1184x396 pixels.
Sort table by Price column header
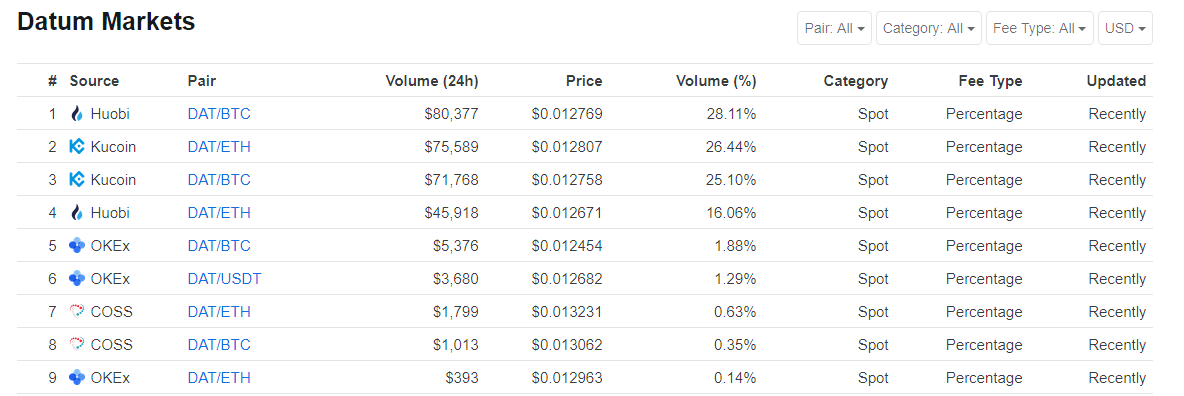point(584,81)
